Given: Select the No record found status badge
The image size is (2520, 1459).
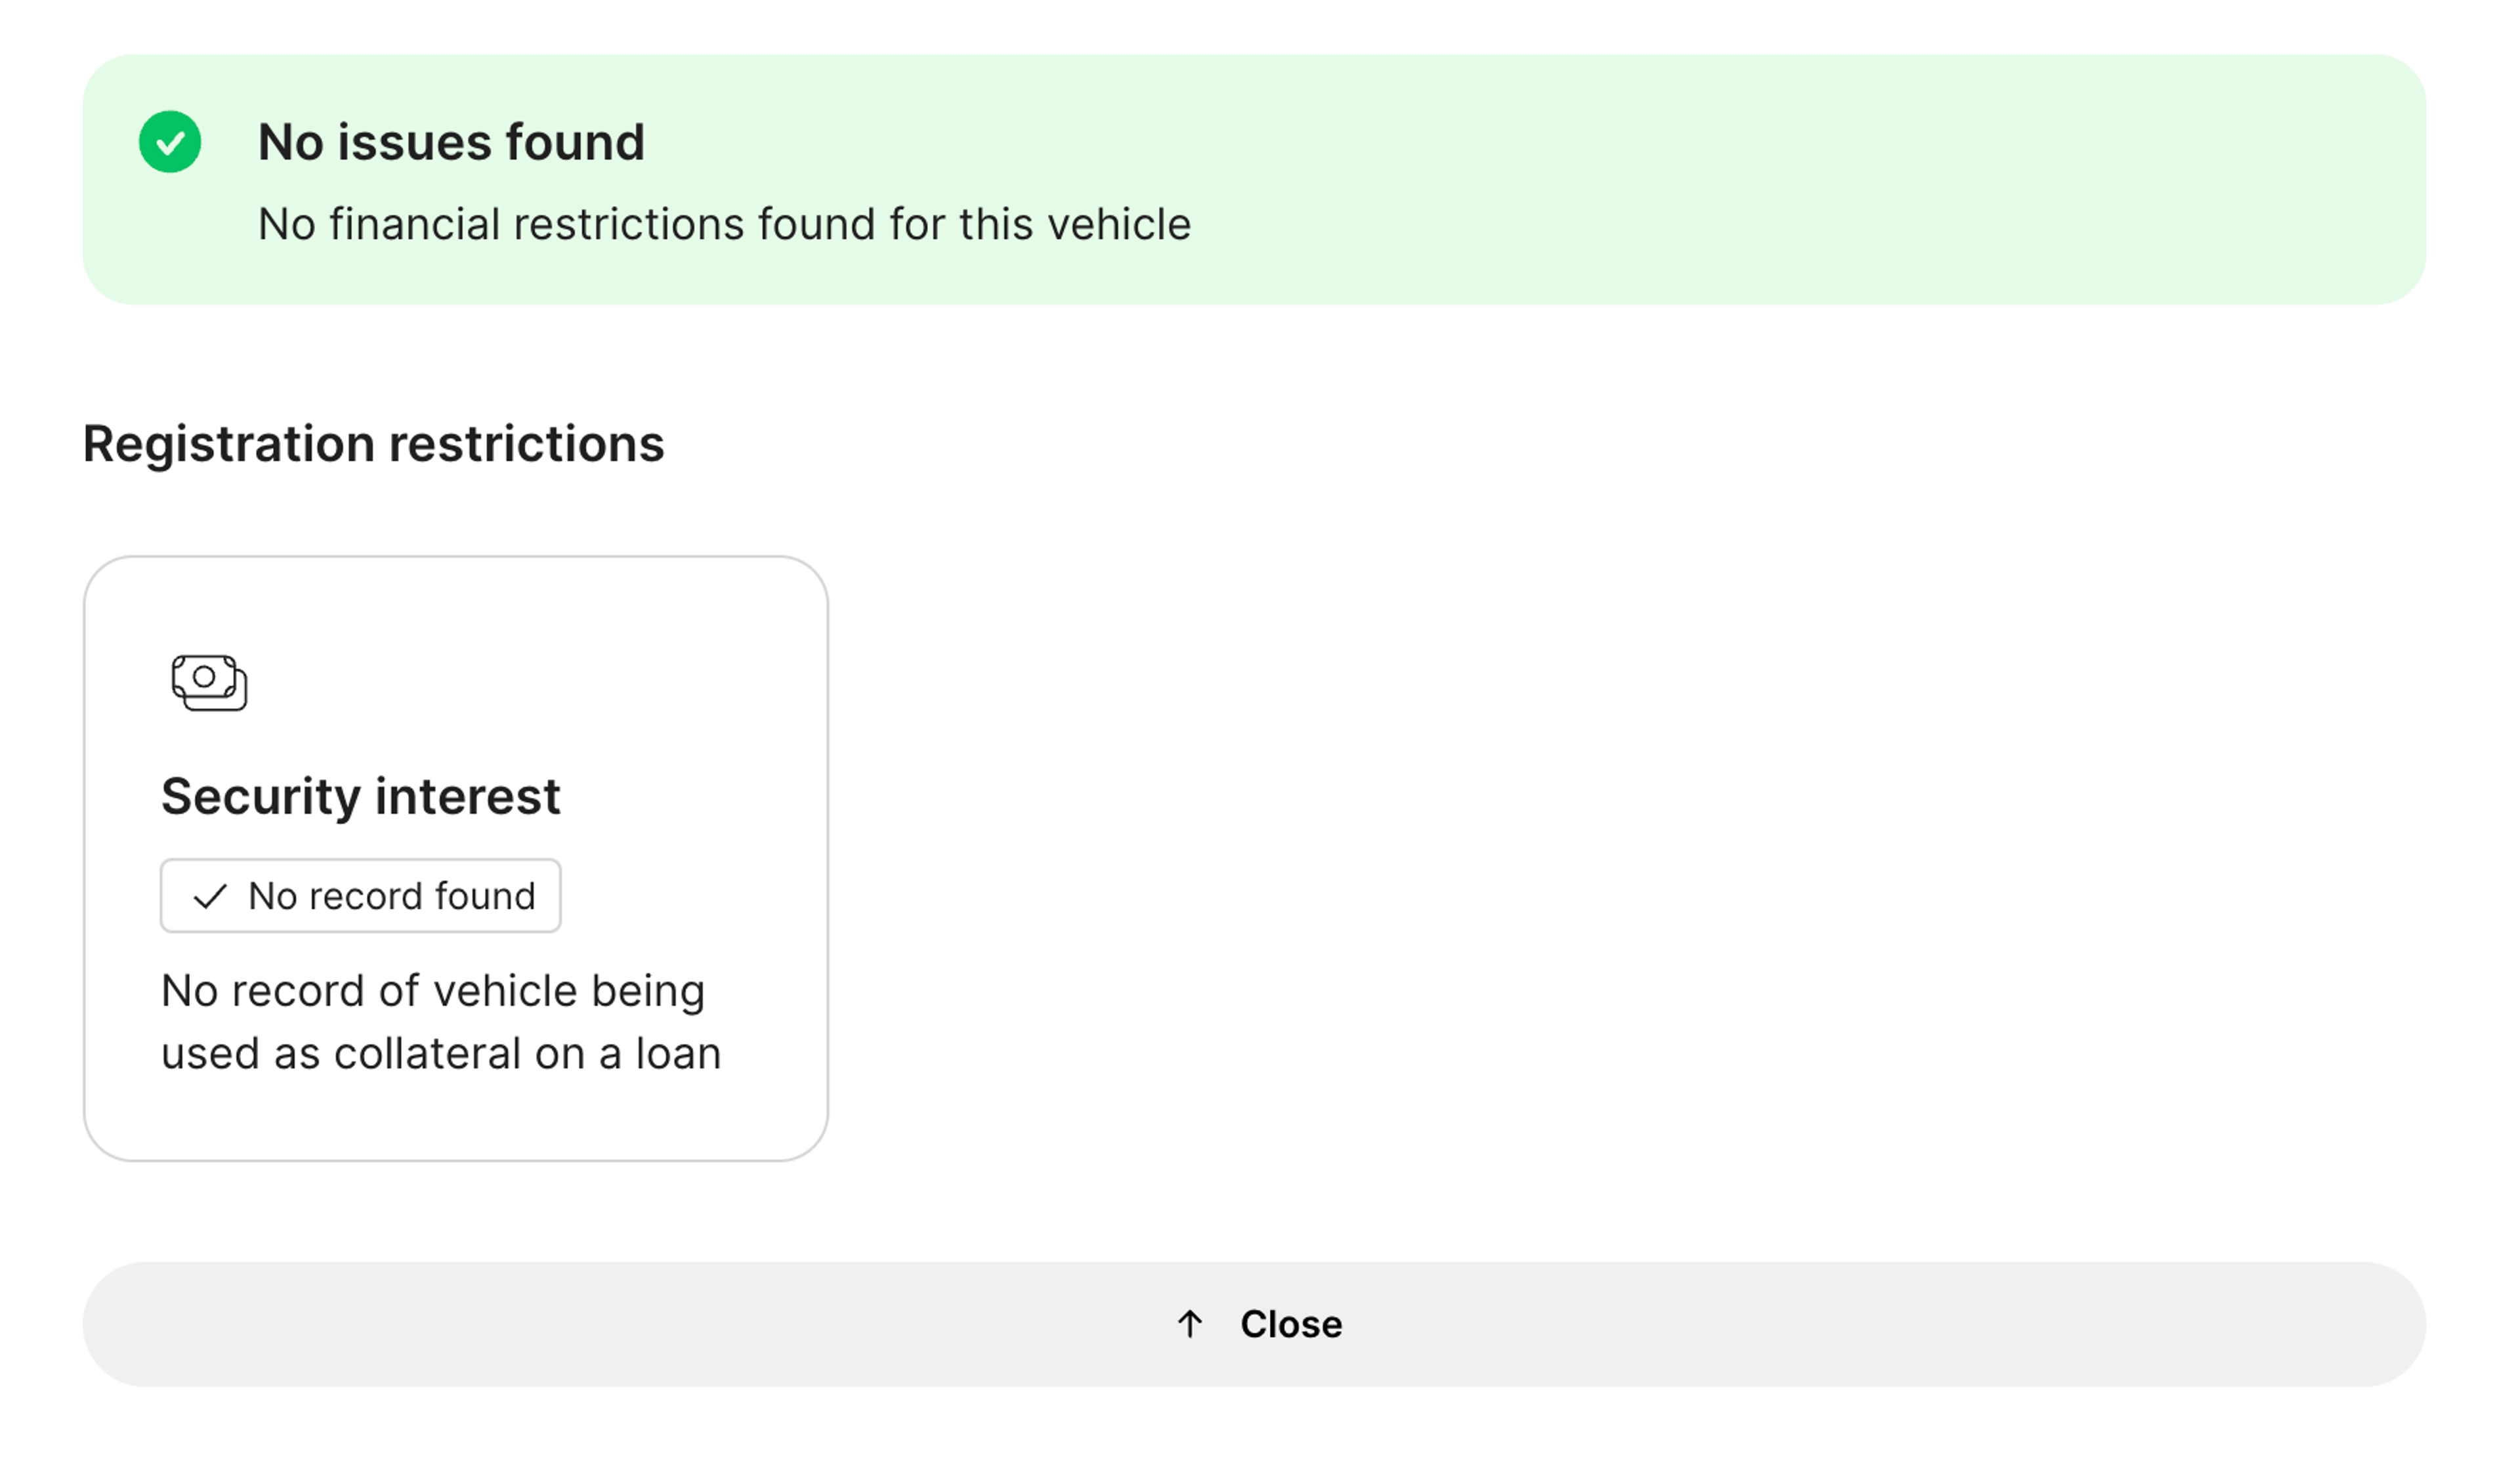Looking at the screenshot, I should 360,896.
